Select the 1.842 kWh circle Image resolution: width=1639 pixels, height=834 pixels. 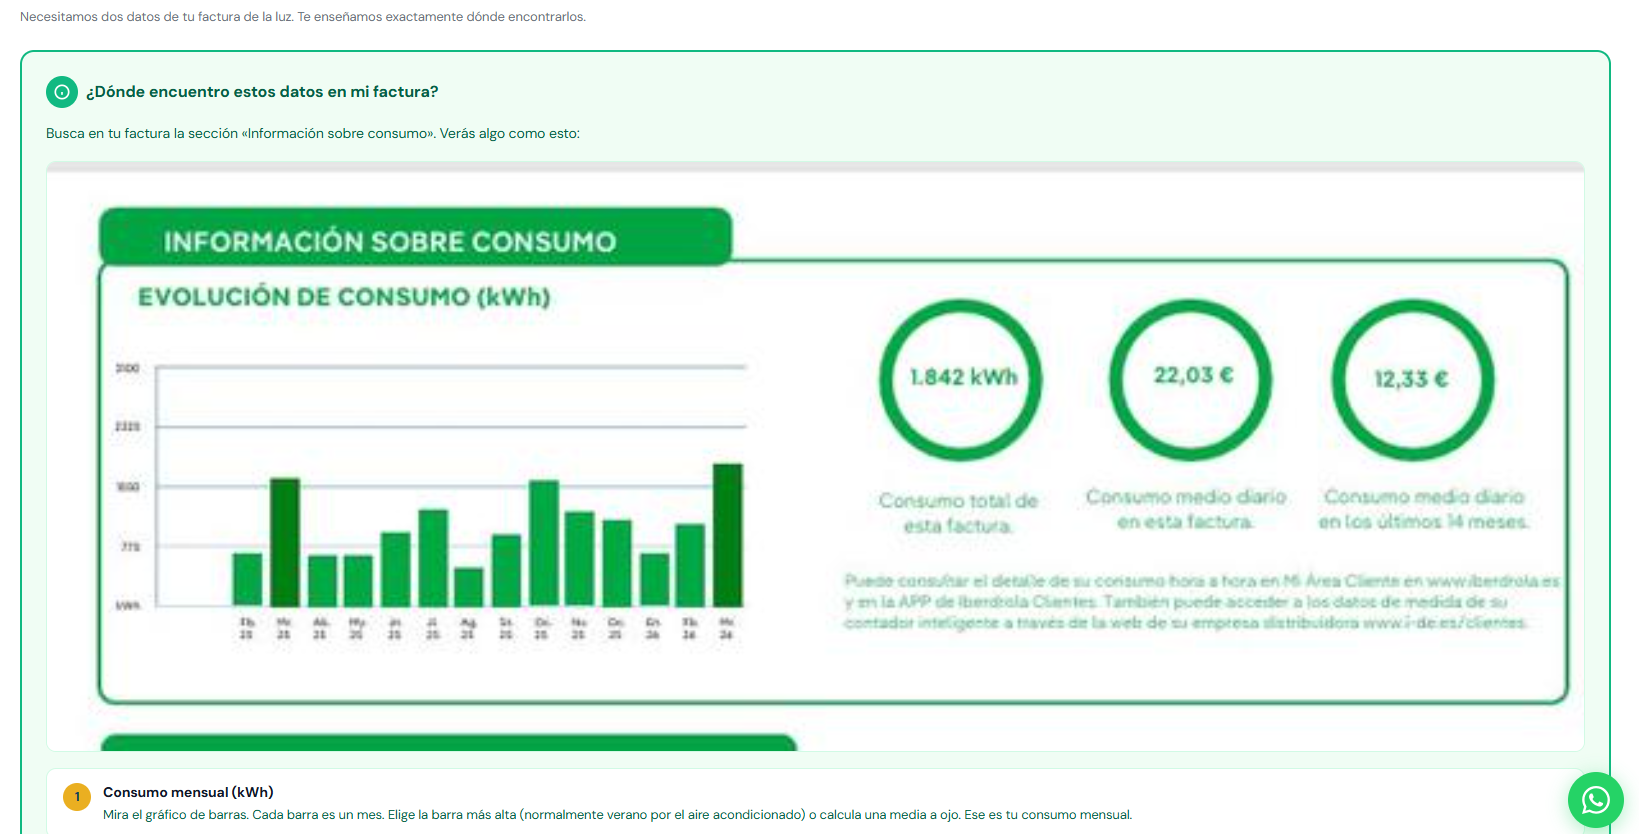[x=961, y=379]
